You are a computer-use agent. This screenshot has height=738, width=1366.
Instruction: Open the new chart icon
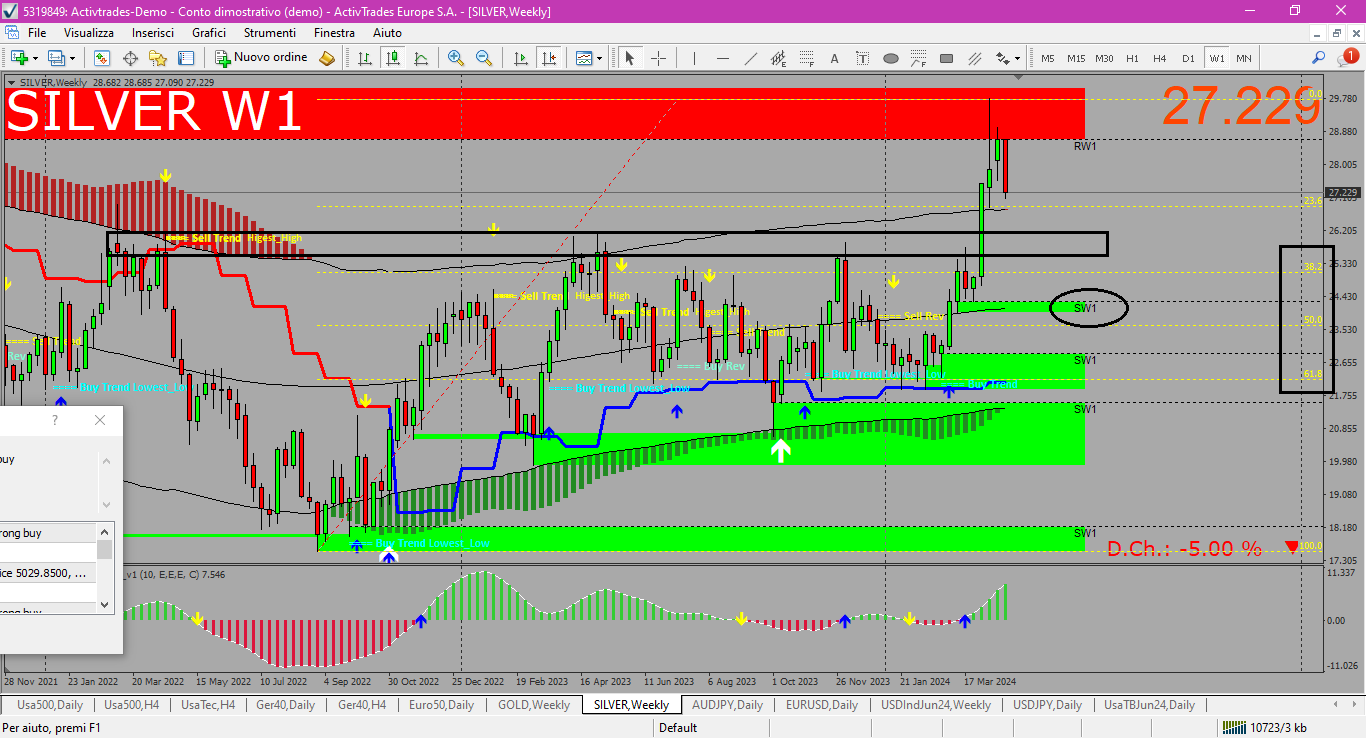point(18,58)
